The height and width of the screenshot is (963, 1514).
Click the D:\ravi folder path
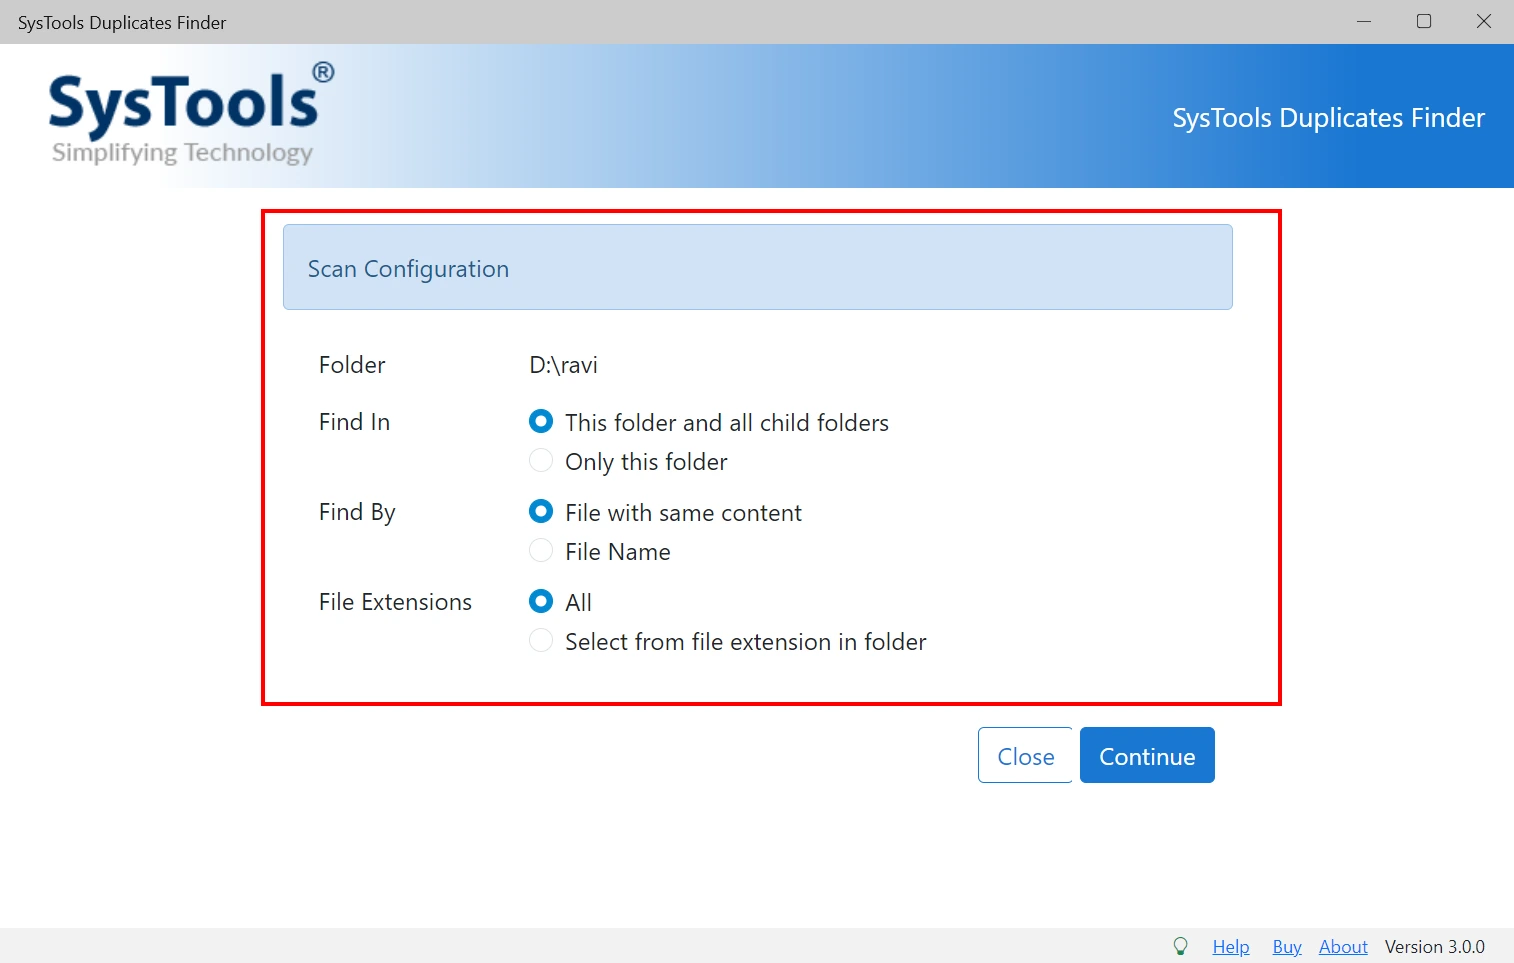coord(563,364)
